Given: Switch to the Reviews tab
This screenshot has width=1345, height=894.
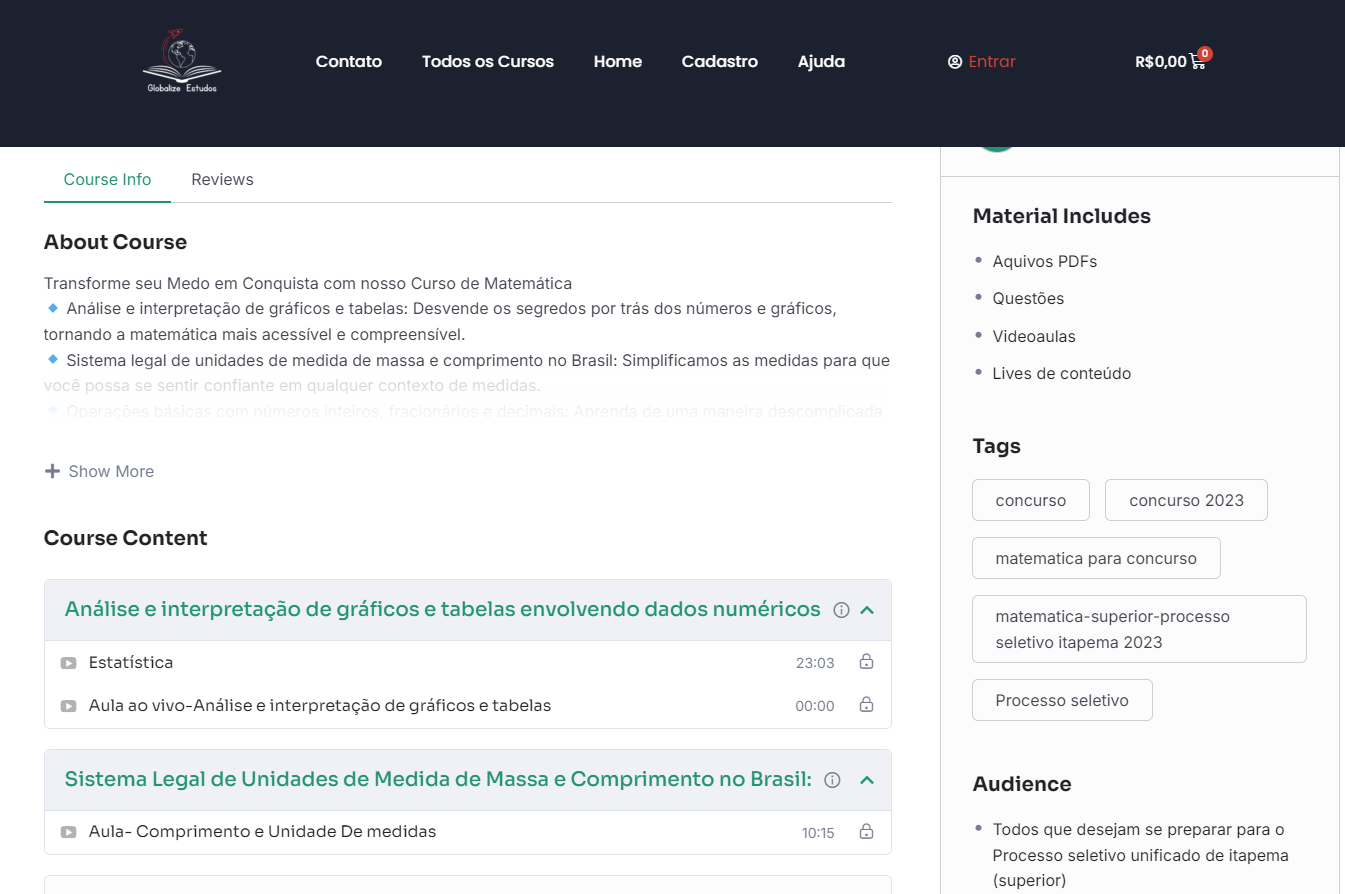Looking at the screenshot, I should [222, 179].
